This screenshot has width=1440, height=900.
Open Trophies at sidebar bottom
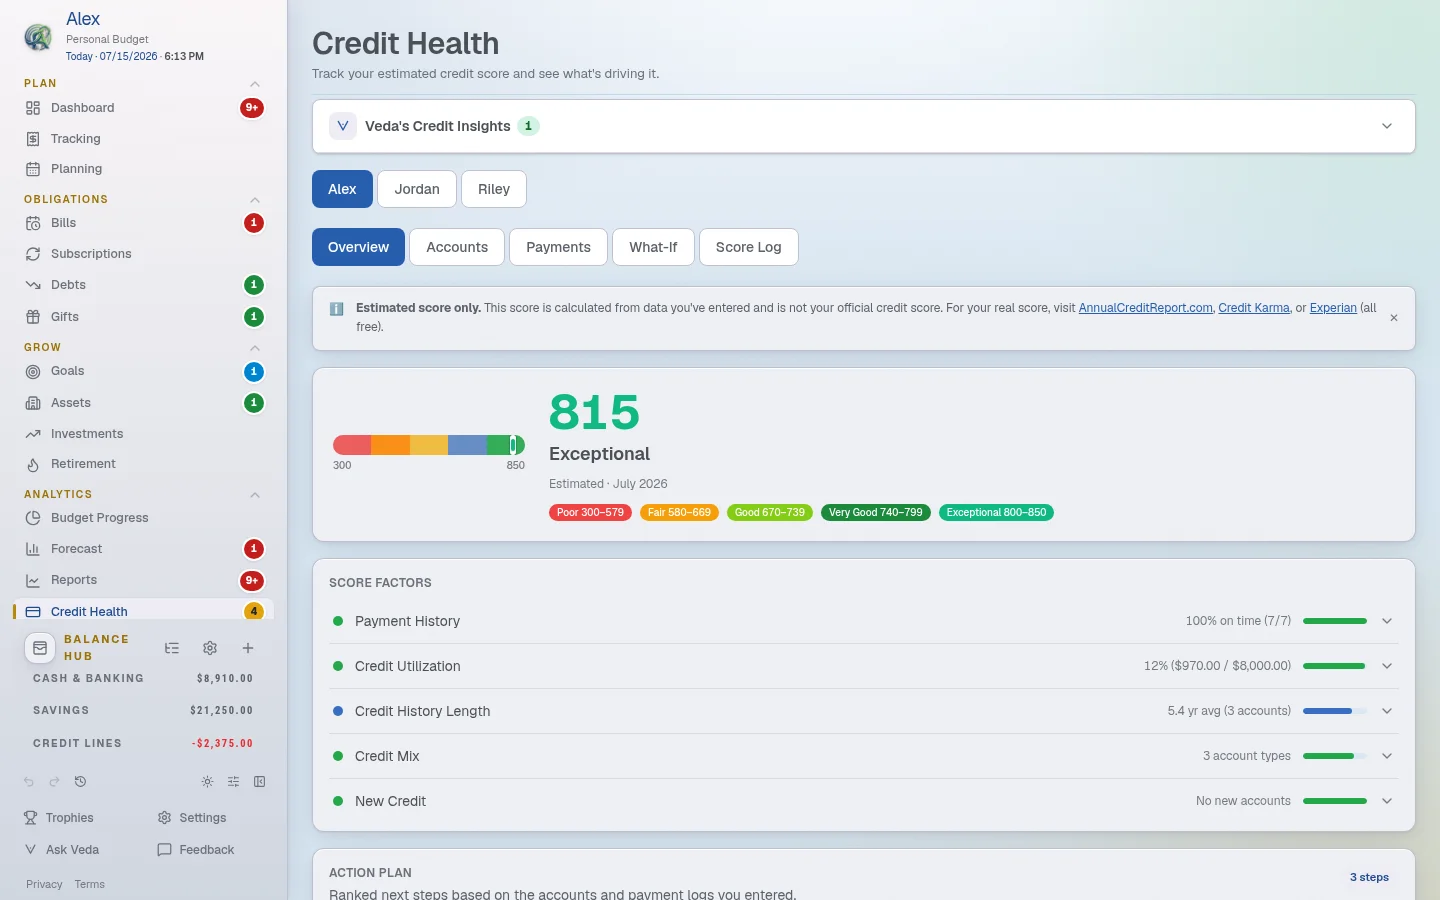coord(59,818)
